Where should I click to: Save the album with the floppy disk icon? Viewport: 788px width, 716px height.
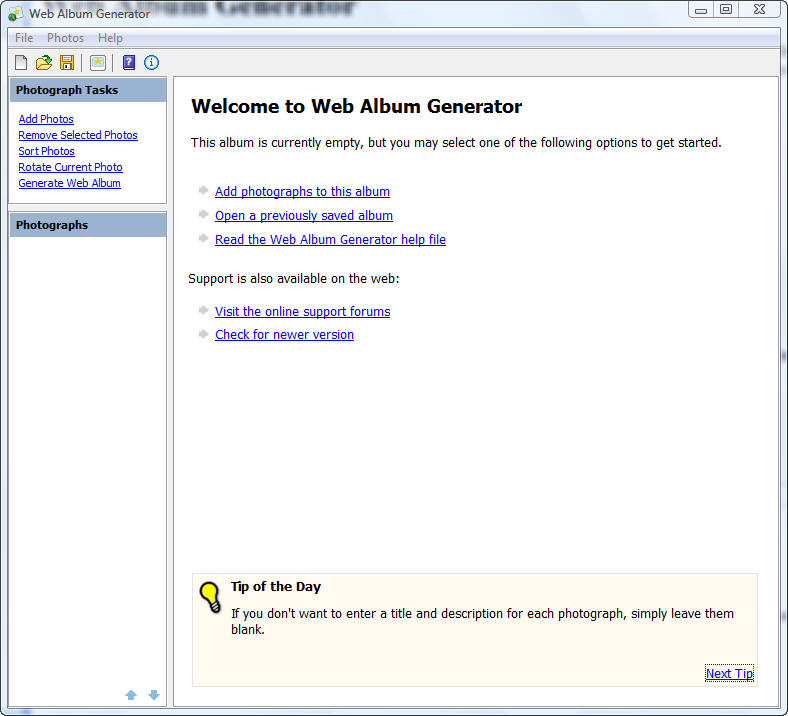point(67,63)
